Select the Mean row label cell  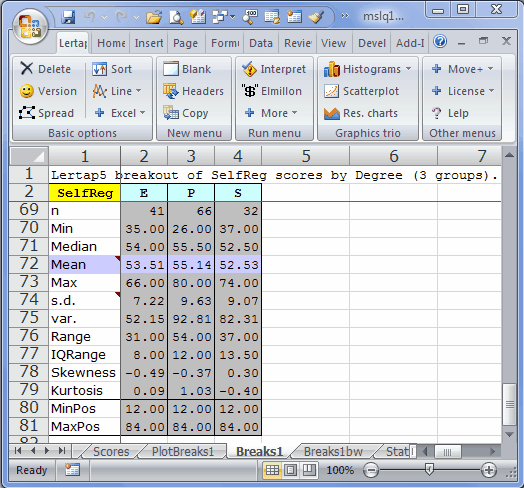click(x=85, y=265)
